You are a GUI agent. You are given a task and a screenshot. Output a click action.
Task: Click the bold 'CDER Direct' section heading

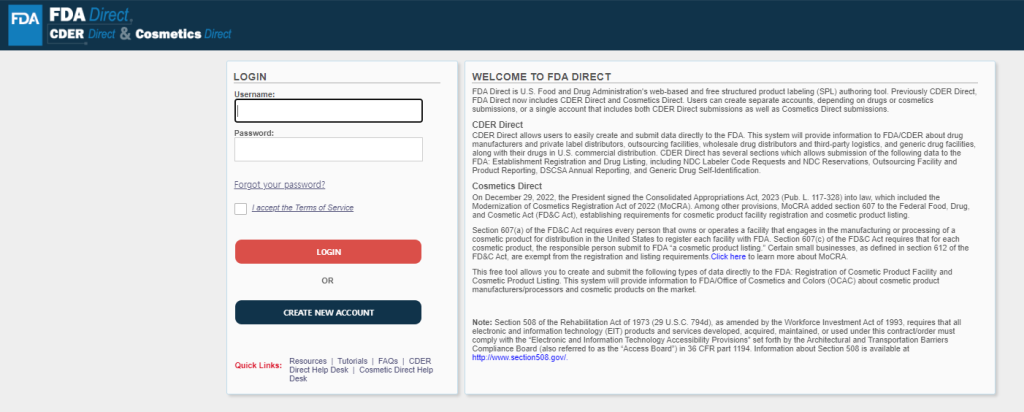click(x=498, y=125)
